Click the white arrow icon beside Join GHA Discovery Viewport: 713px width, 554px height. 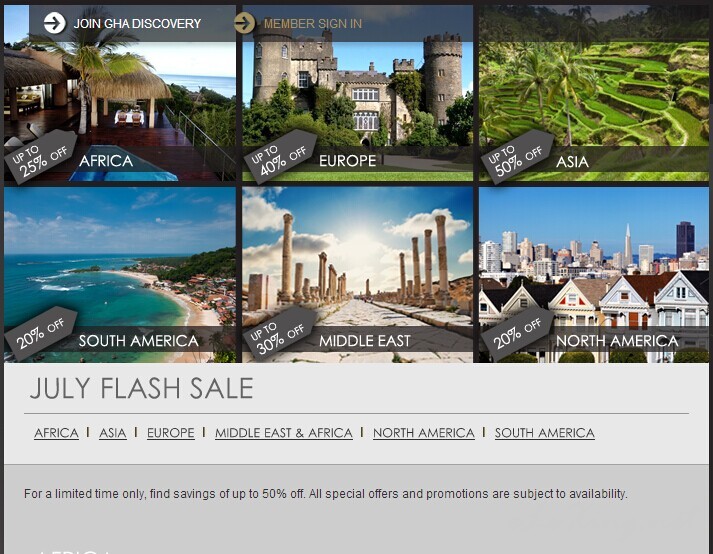coord(55,23)
